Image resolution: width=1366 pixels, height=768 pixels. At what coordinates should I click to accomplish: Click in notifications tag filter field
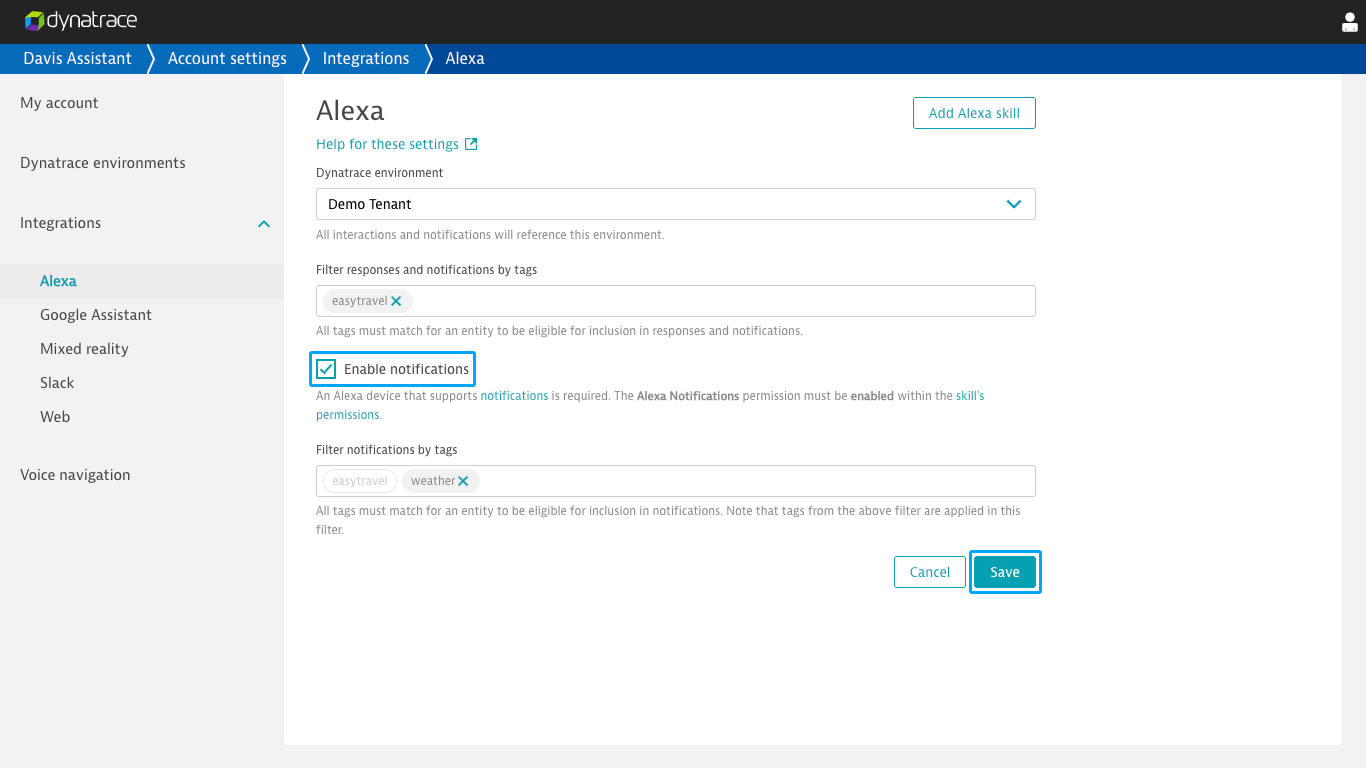676,481
